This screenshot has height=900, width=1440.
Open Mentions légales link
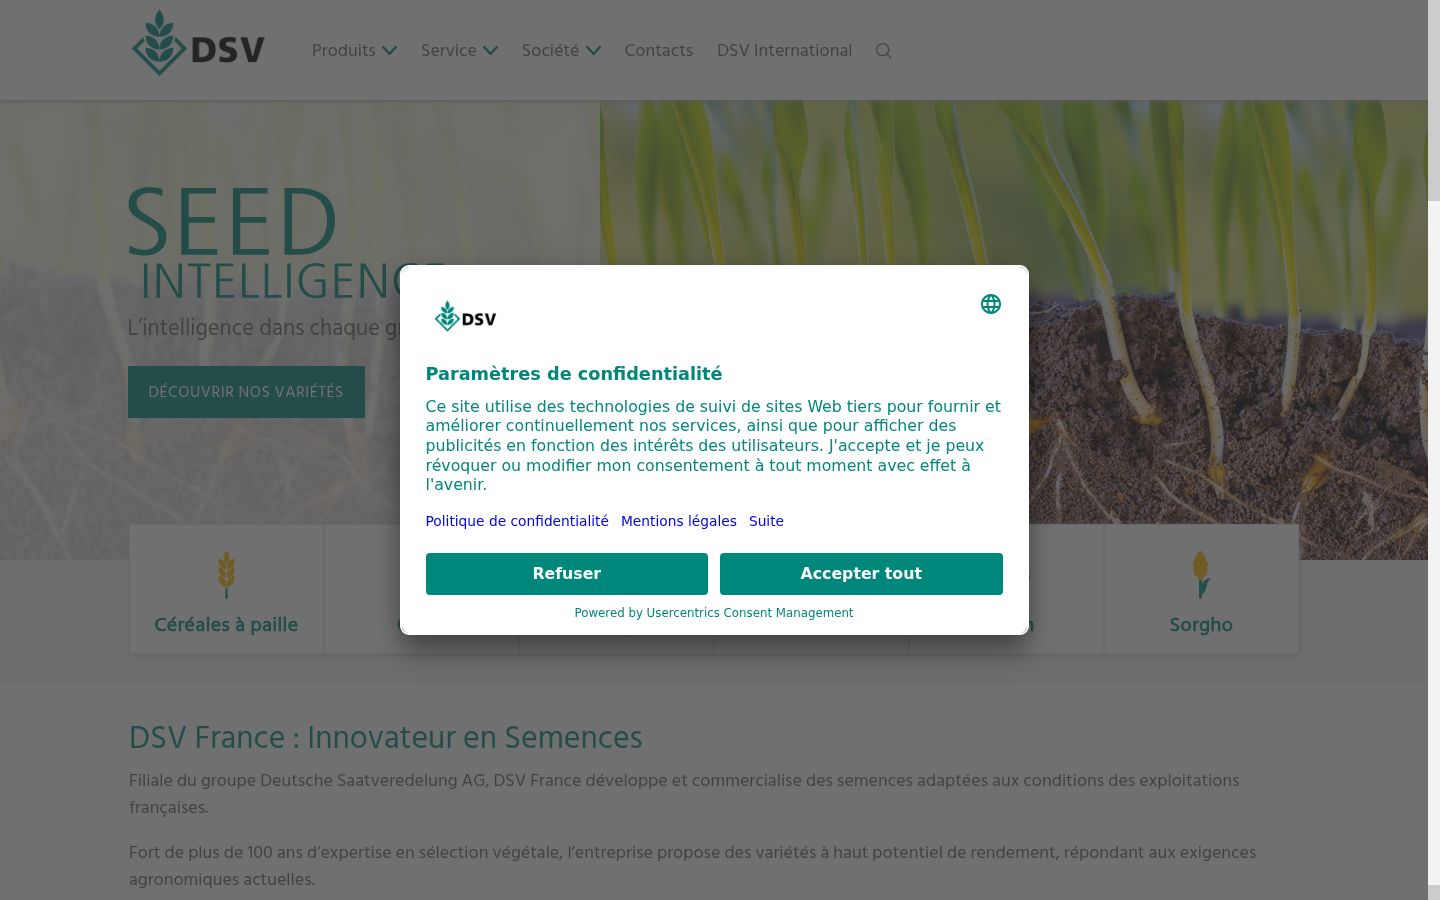tap(679, 521)
